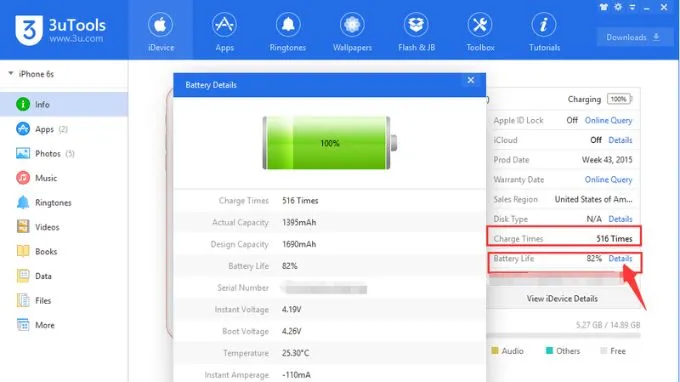The width and height of the screenshot is (680, 382).
Task: Open Apps in the sidebar
Action: [64, 129]
